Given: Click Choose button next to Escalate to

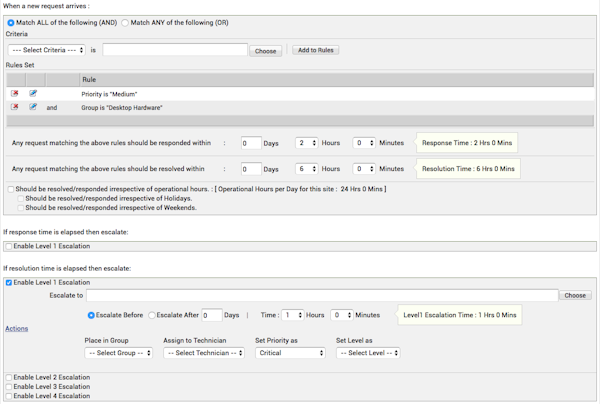Looking at the screenshot, I should [x=576, y=295].
